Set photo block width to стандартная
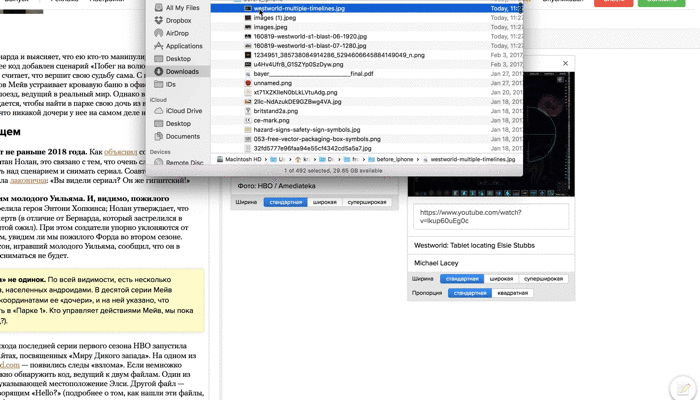This screenshot has width=700, height=400. click(286, 202)
